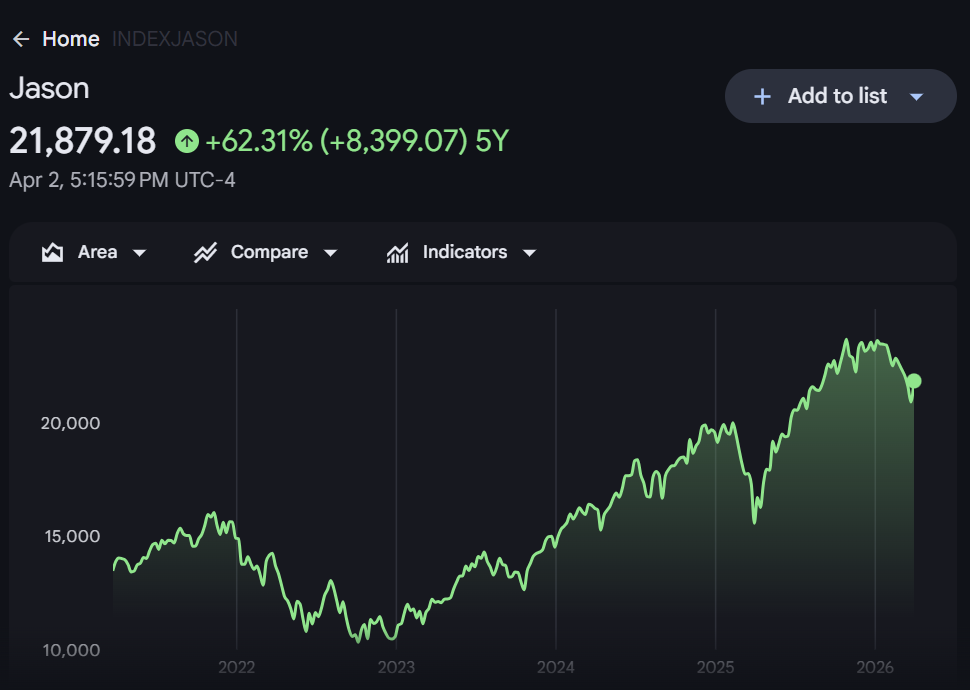This screenshot has width=970, height=690.
Task: Click the 21,879.18 index value
Action: coord(83,142)
